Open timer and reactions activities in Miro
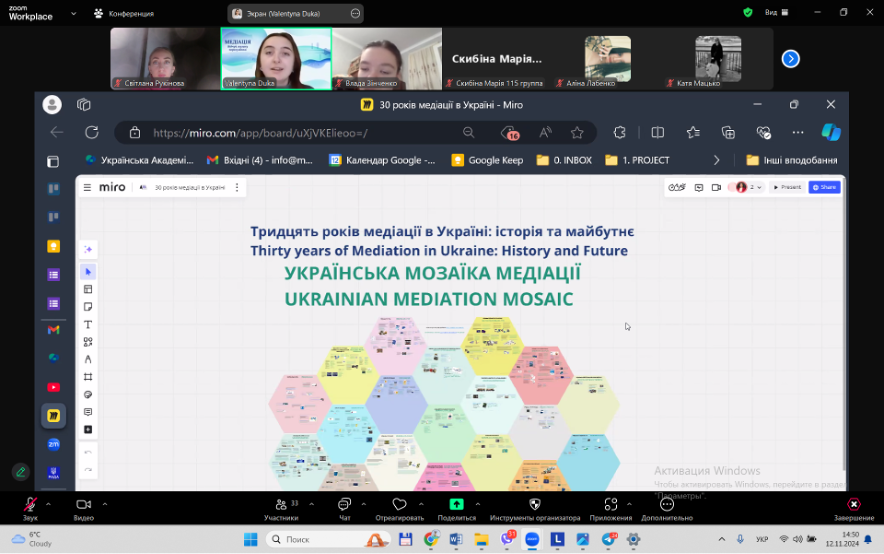 (677, 187)
